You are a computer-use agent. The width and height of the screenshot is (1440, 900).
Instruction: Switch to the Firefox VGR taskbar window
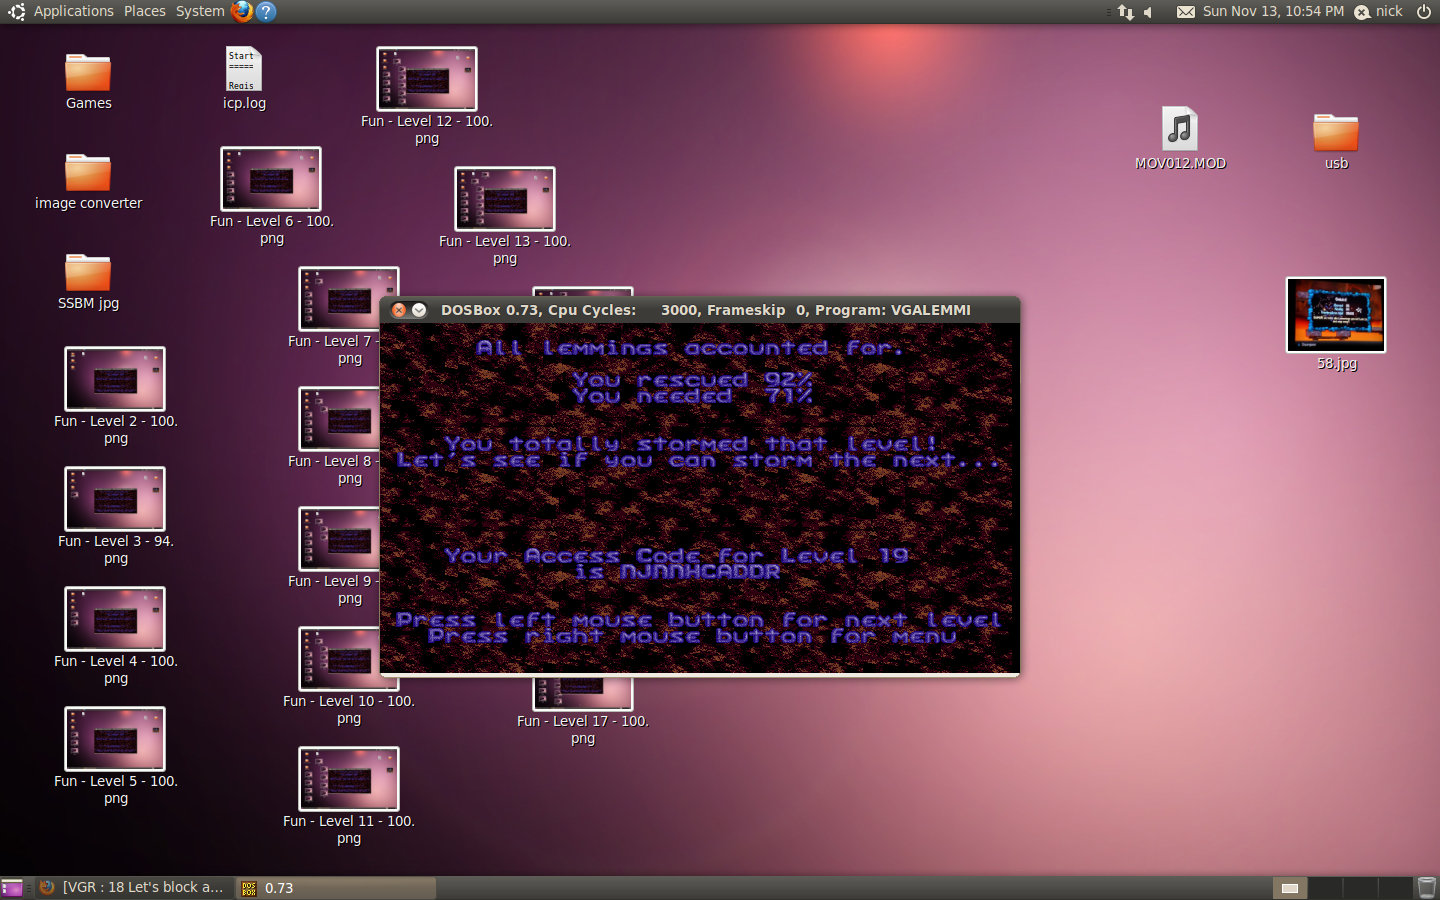click(x=133, y=887)
